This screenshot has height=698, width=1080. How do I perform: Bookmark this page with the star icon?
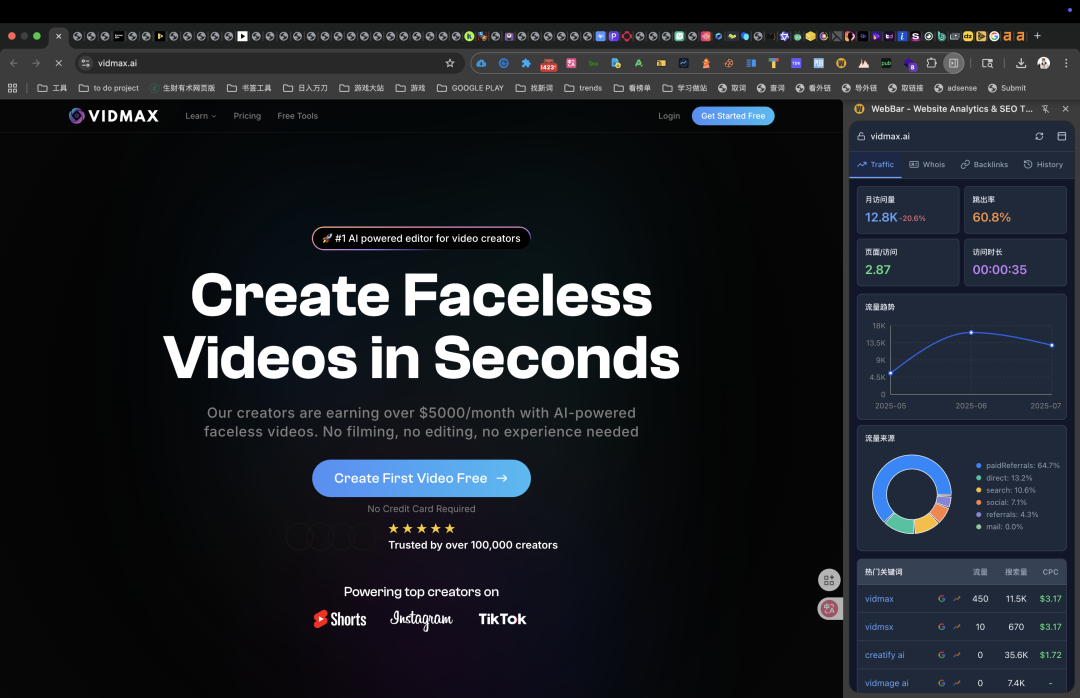[450, 63]
